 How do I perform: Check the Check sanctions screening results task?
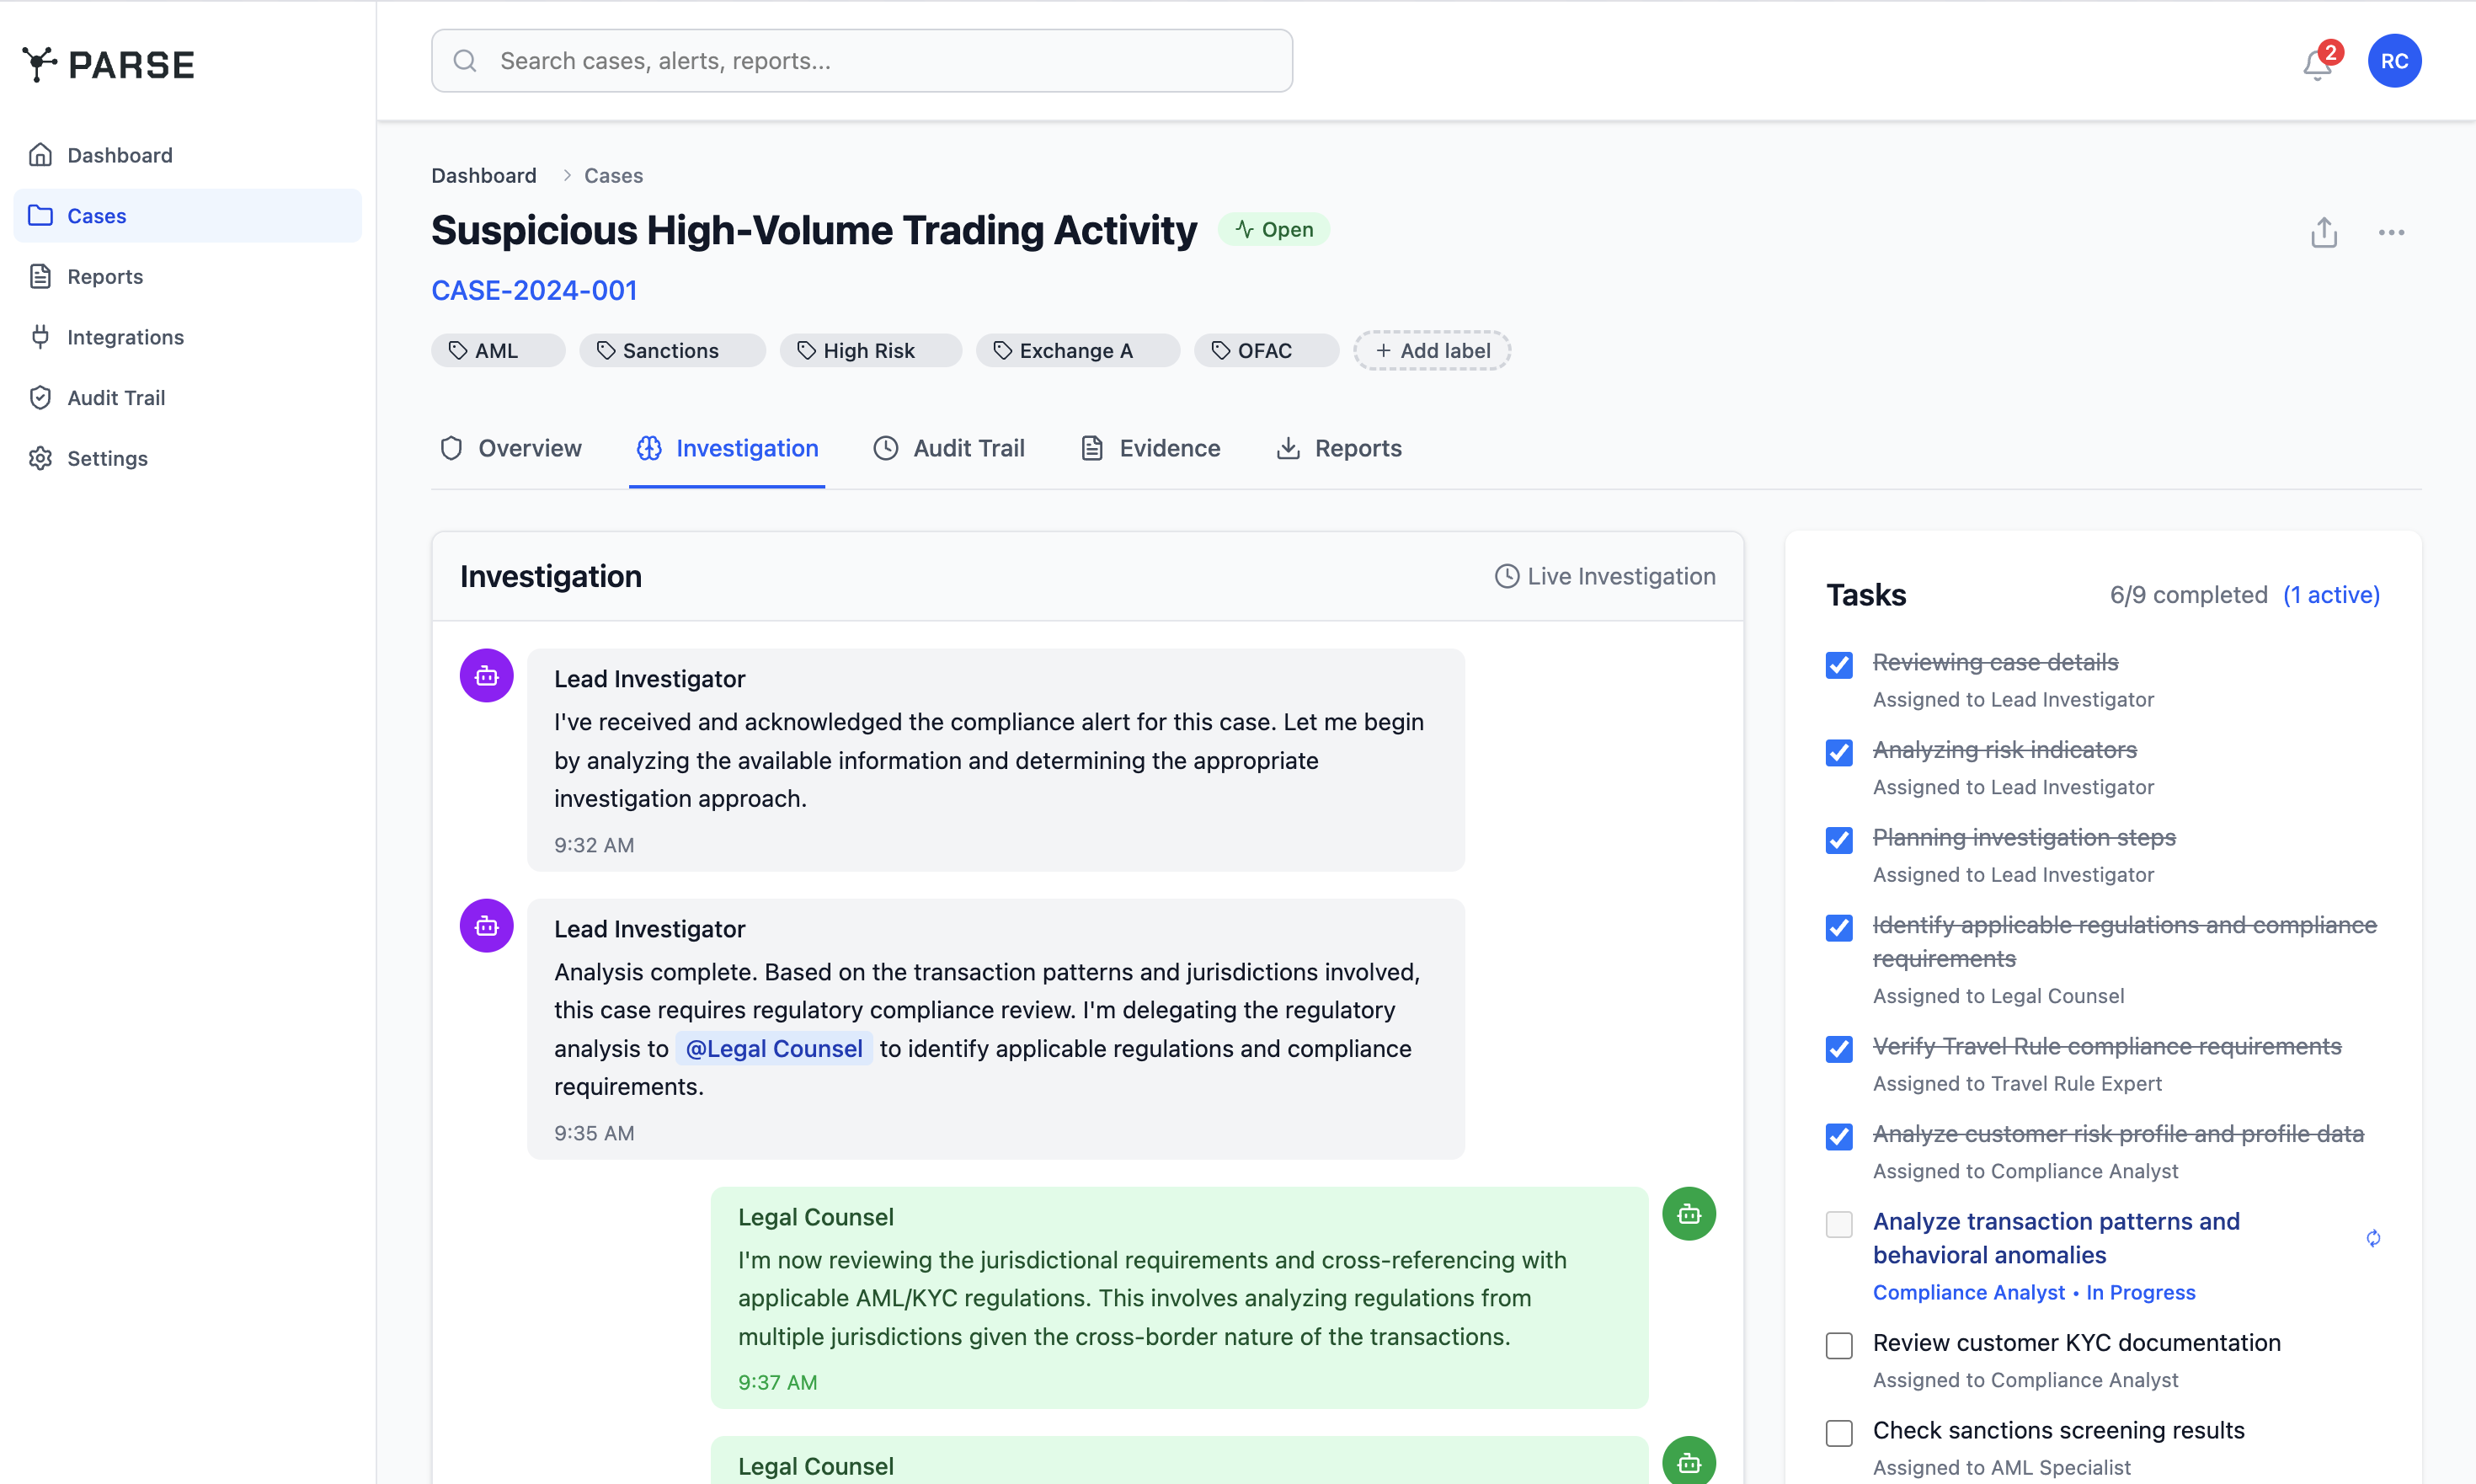1839,1432
